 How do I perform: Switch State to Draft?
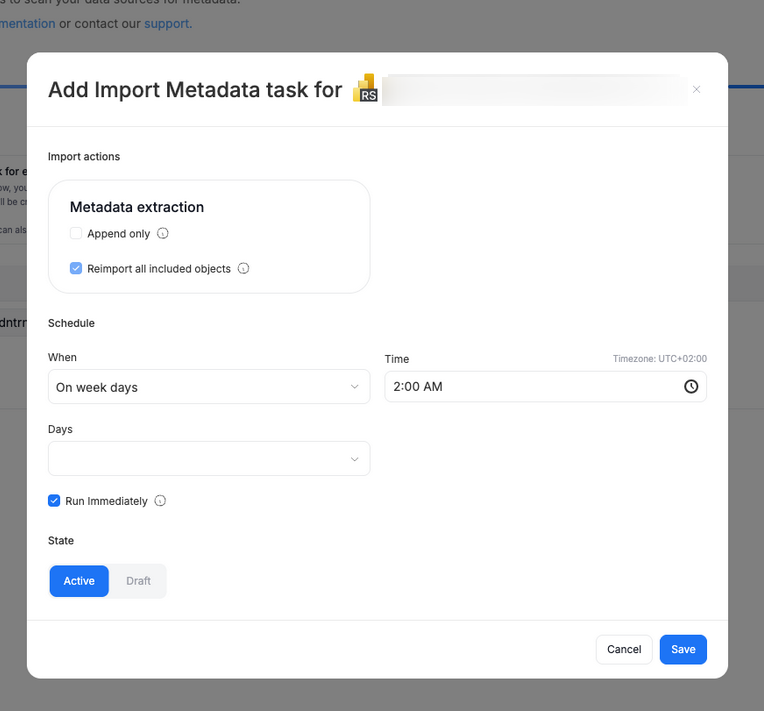click(138, 581)
